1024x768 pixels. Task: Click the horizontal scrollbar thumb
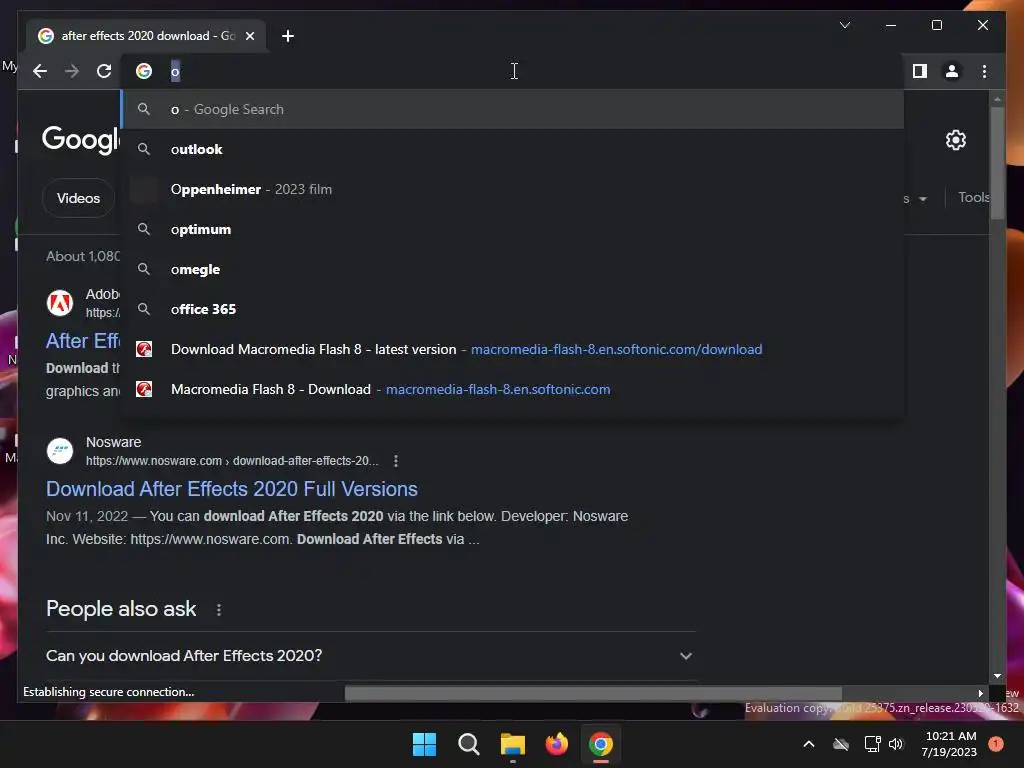(593, 693)
